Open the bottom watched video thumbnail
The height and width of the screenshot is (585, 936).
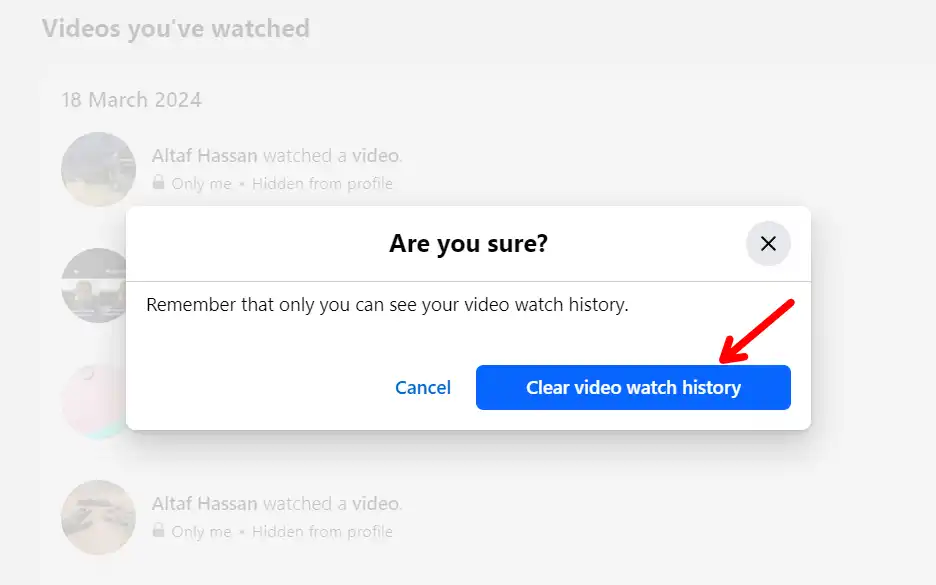coord(98,517)
